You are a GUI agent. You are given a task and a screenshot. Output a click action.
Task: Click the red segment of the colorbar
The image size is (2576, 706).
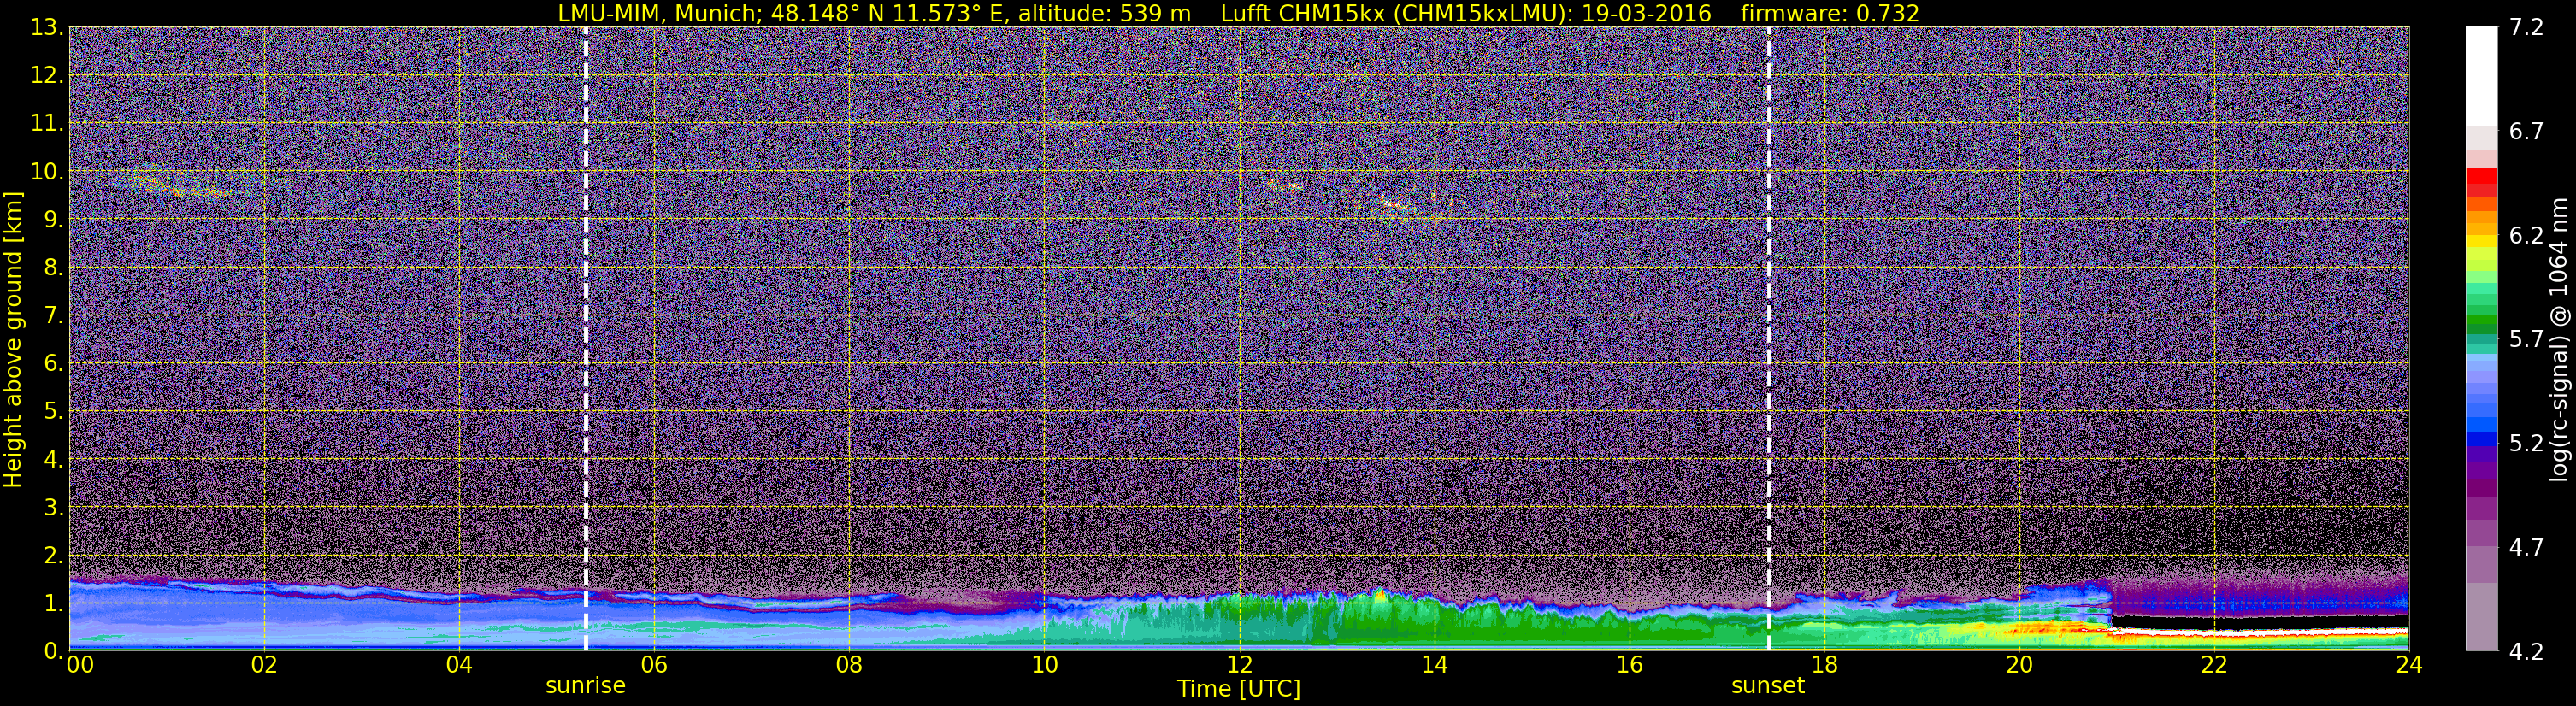[x=2481, y=177]
